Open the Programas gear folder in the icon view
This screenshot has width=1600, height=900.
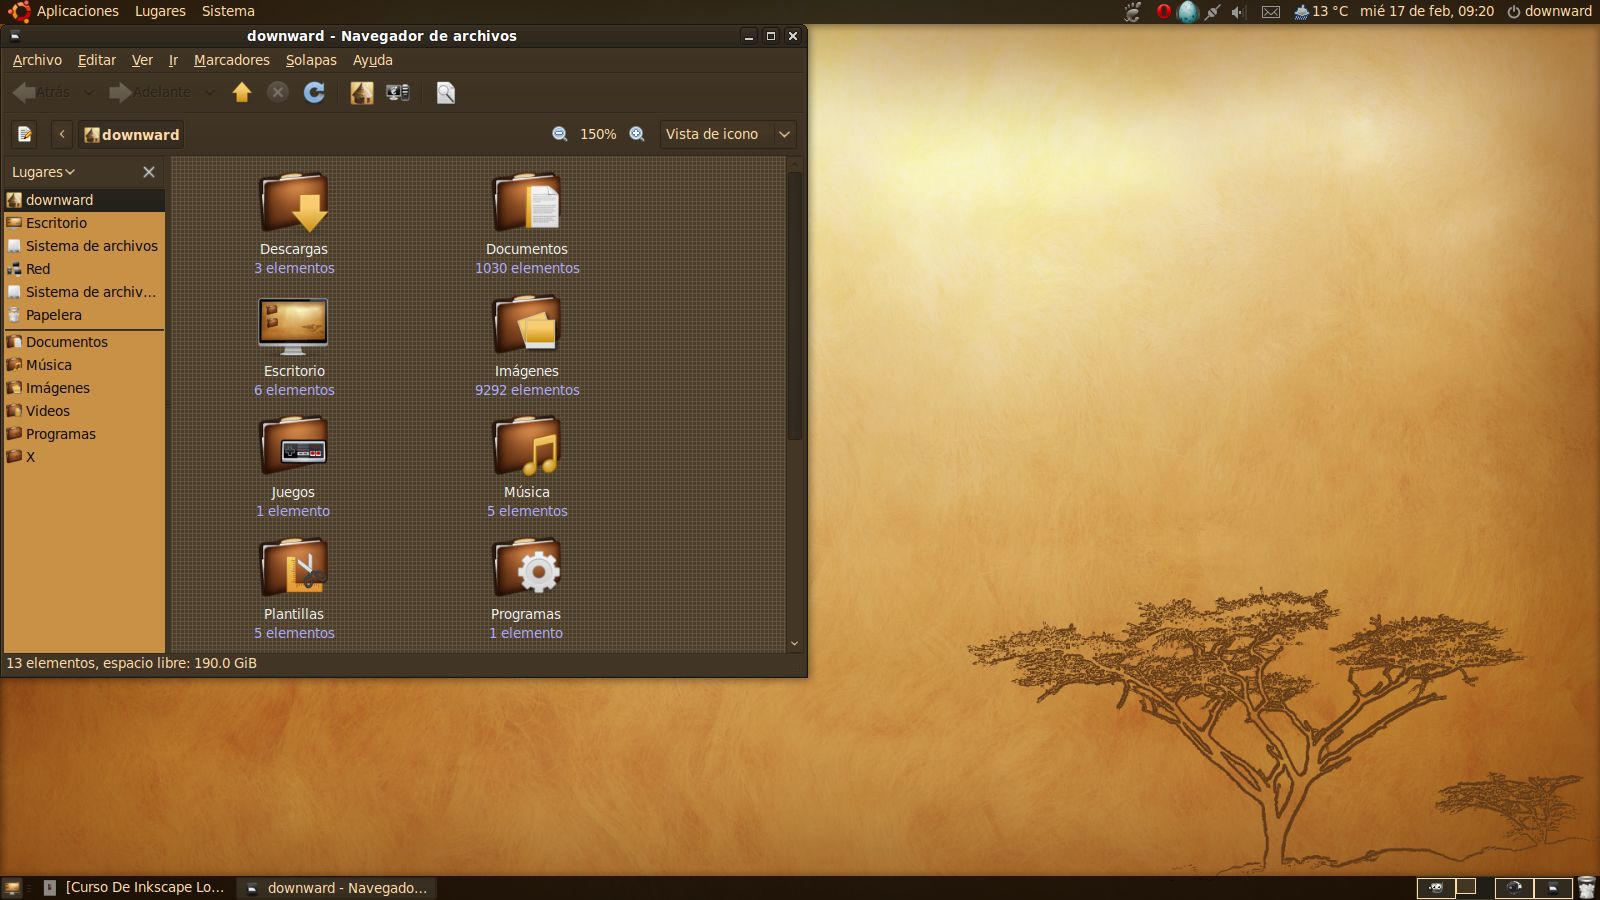pyautogui.click(x=527, y=568)
